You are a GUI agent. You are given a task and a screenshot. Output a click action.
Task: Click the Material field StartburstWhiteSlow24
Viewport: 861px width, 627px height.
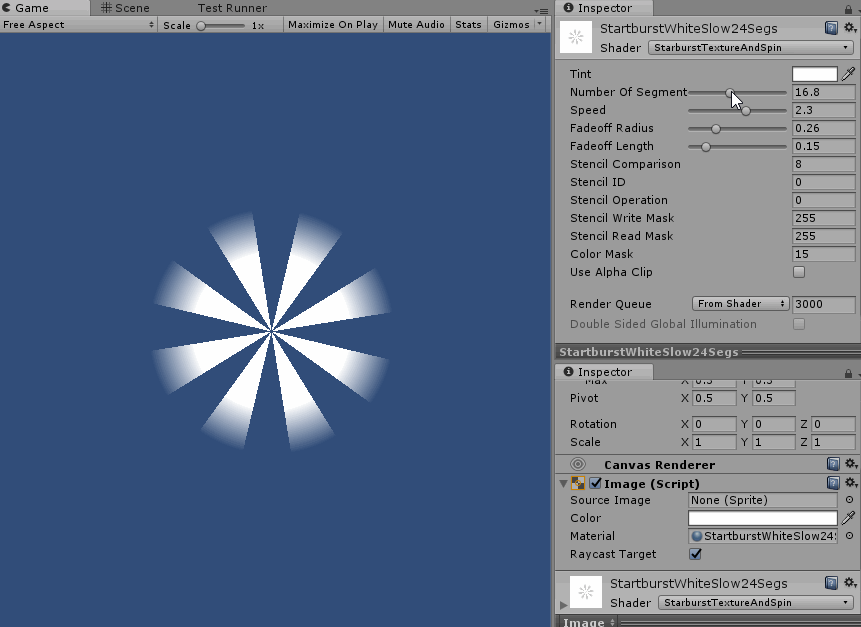point(763,536)
